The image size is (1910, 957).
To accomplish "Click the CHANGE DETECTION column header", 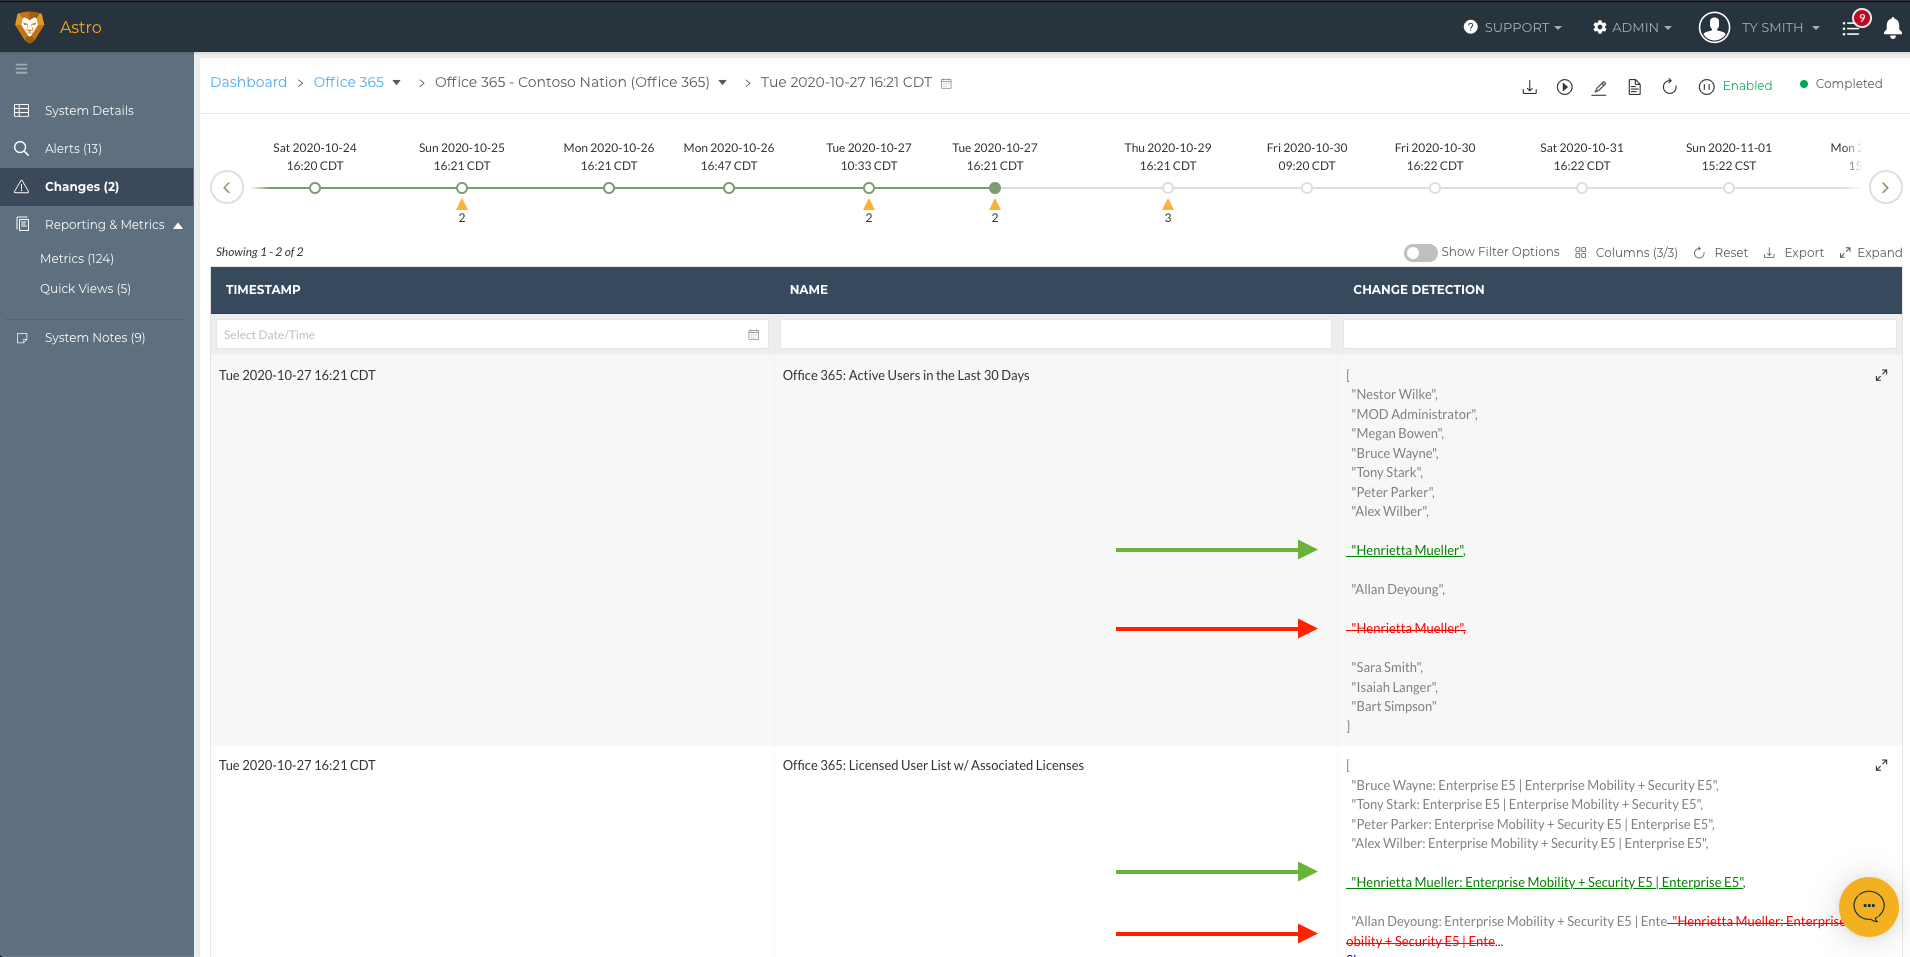I will coord(1419,290).
